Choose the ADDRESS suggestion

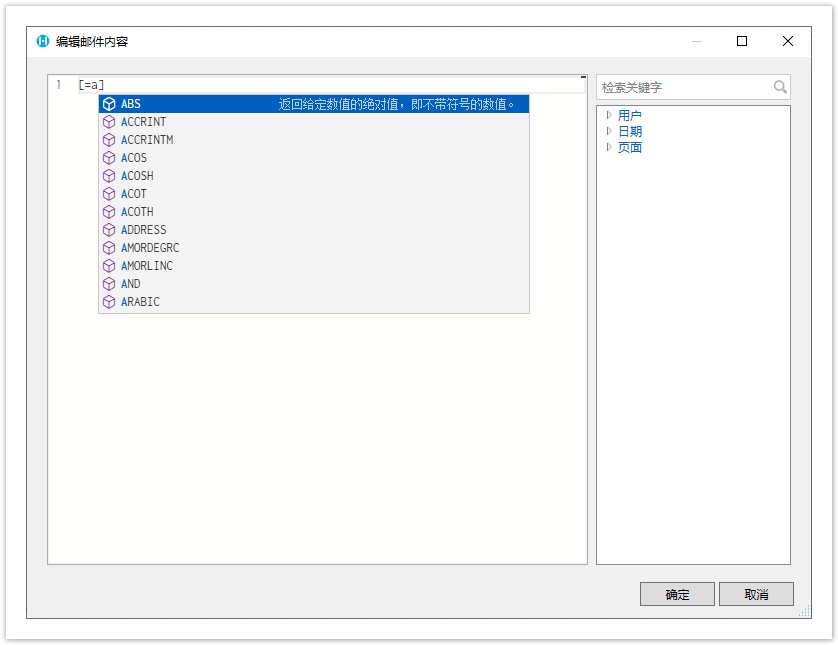click(x=314, y=230)
